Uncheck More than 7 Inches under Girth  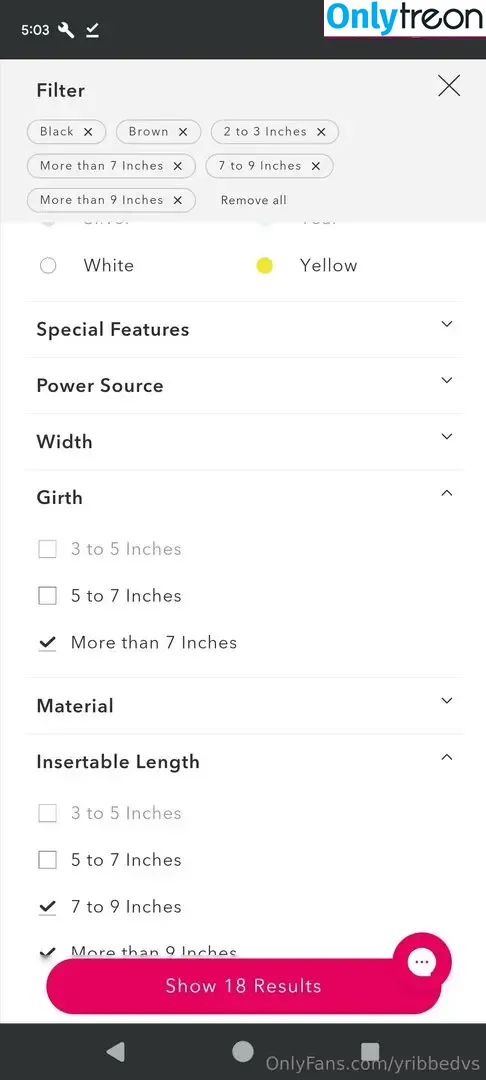(47, 643)
